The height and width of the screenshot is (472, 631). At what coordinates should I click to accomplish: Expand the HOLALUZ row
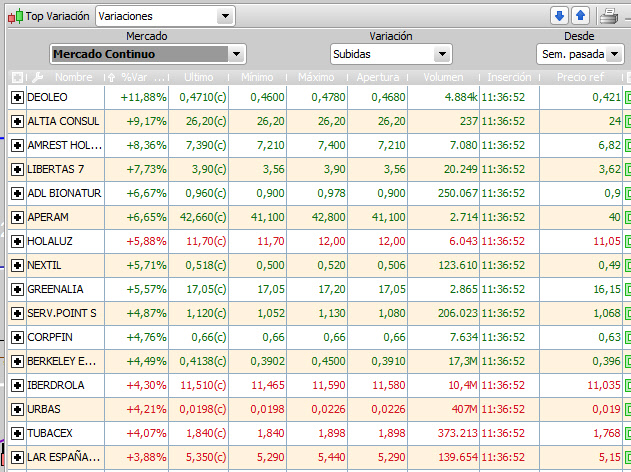pyautogui.click(x=17, y=241)
